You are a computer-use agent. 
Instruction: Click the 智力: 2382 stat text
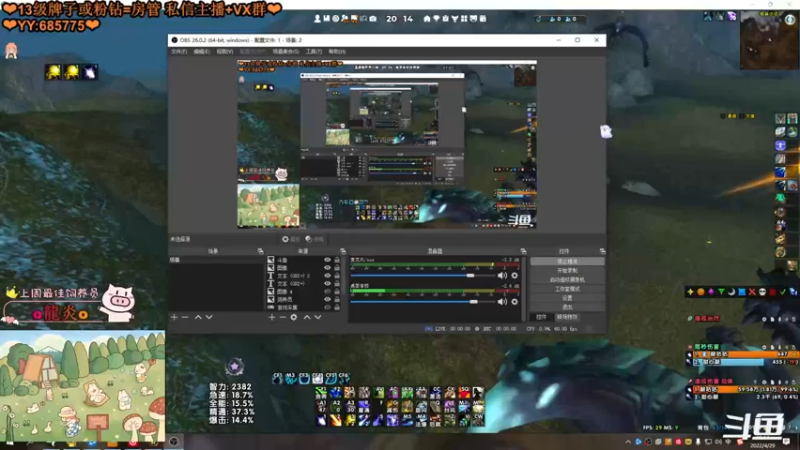(x=230, y=387)
